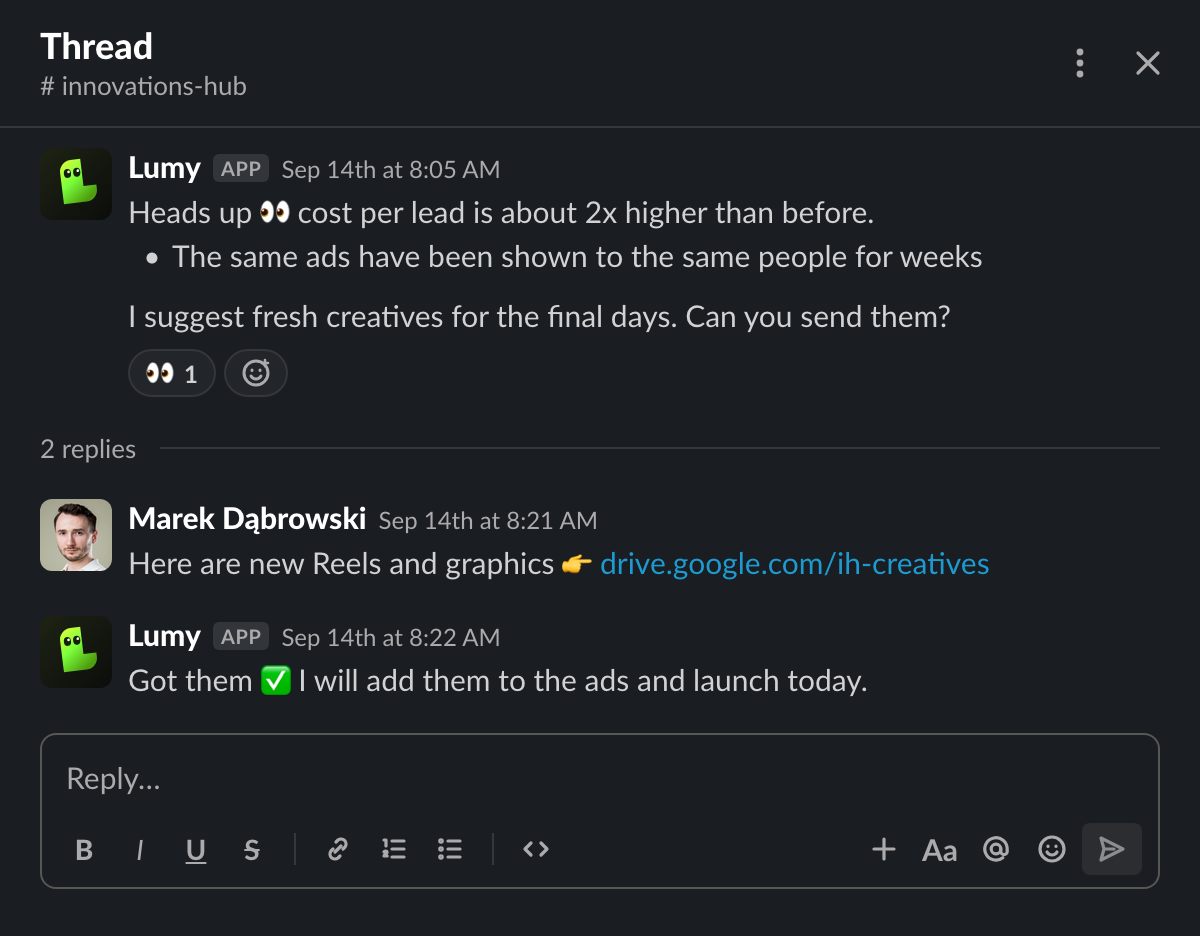Toggle underline formatting in reply box

196,850
